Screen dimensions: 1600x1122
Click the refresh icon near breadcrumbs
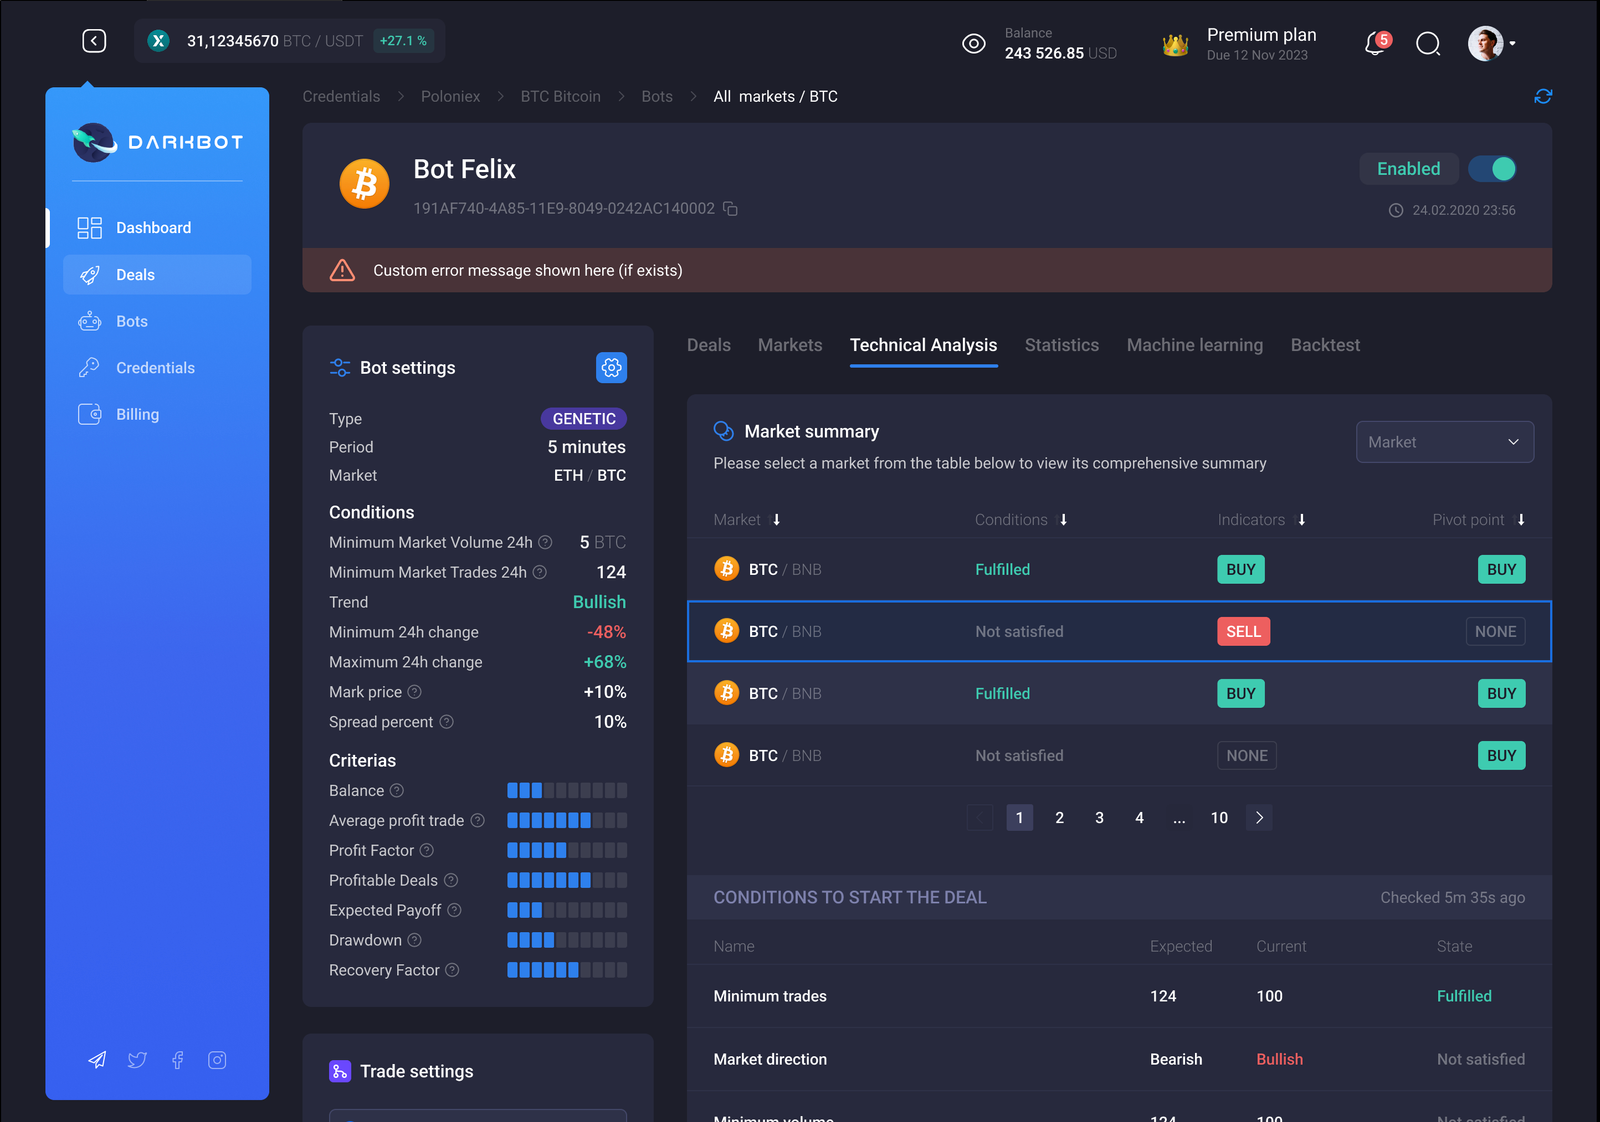[x=1543, y=97]
